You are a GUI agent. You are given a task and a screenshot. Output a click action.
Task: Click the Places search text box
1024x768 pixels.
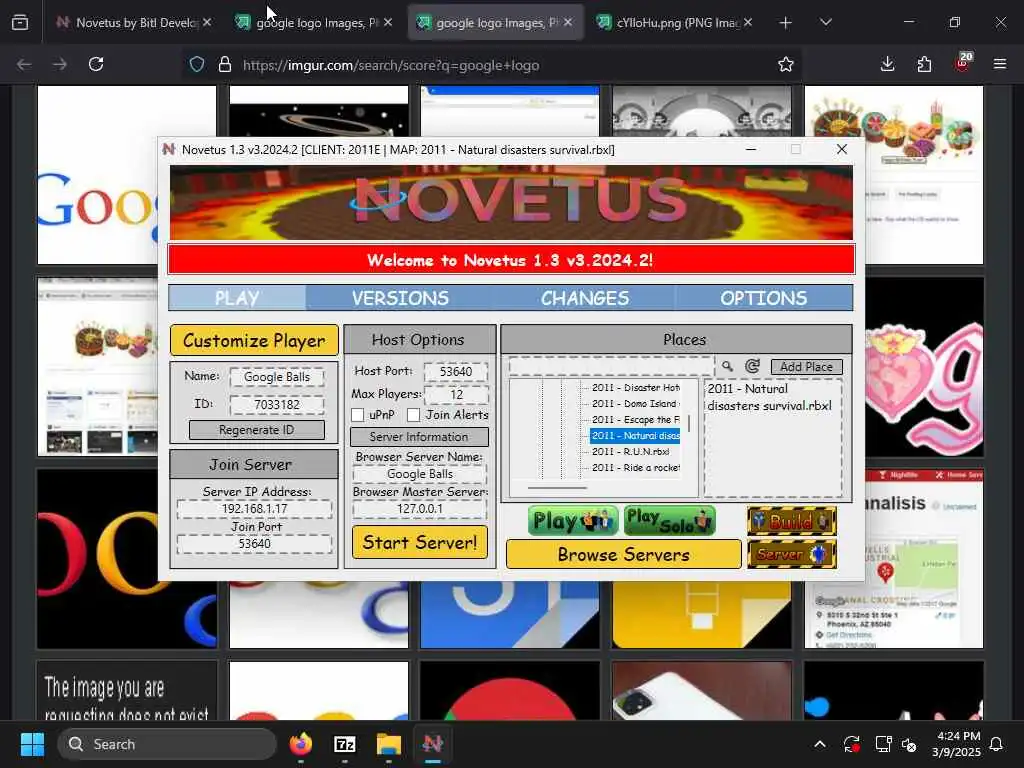(611, 366)
